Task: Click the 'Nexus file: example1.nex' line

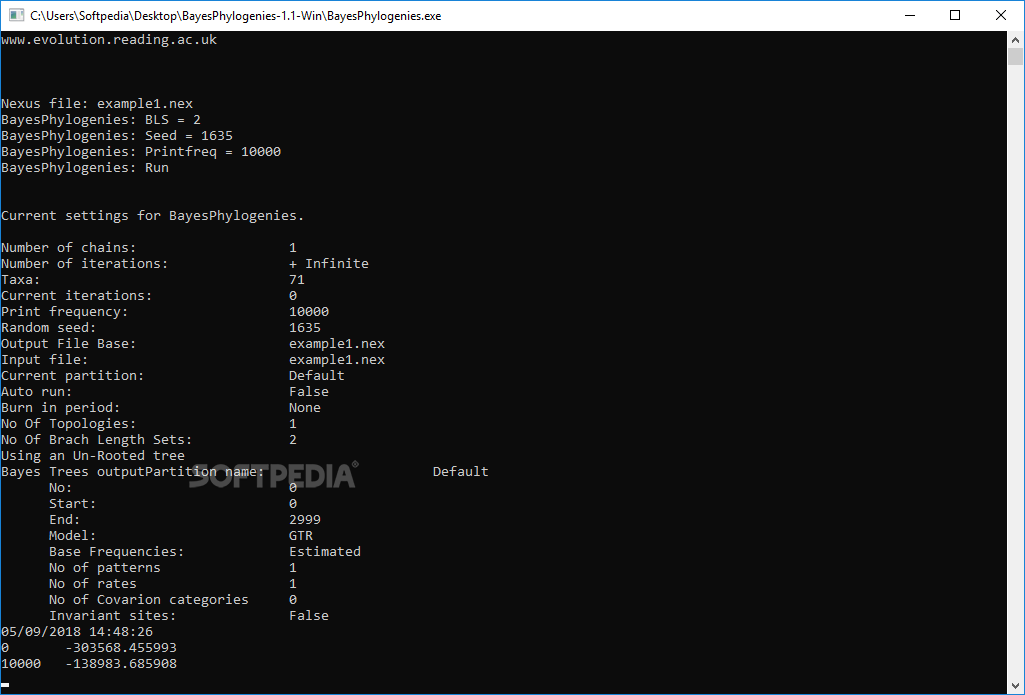Action: (97, 104)
